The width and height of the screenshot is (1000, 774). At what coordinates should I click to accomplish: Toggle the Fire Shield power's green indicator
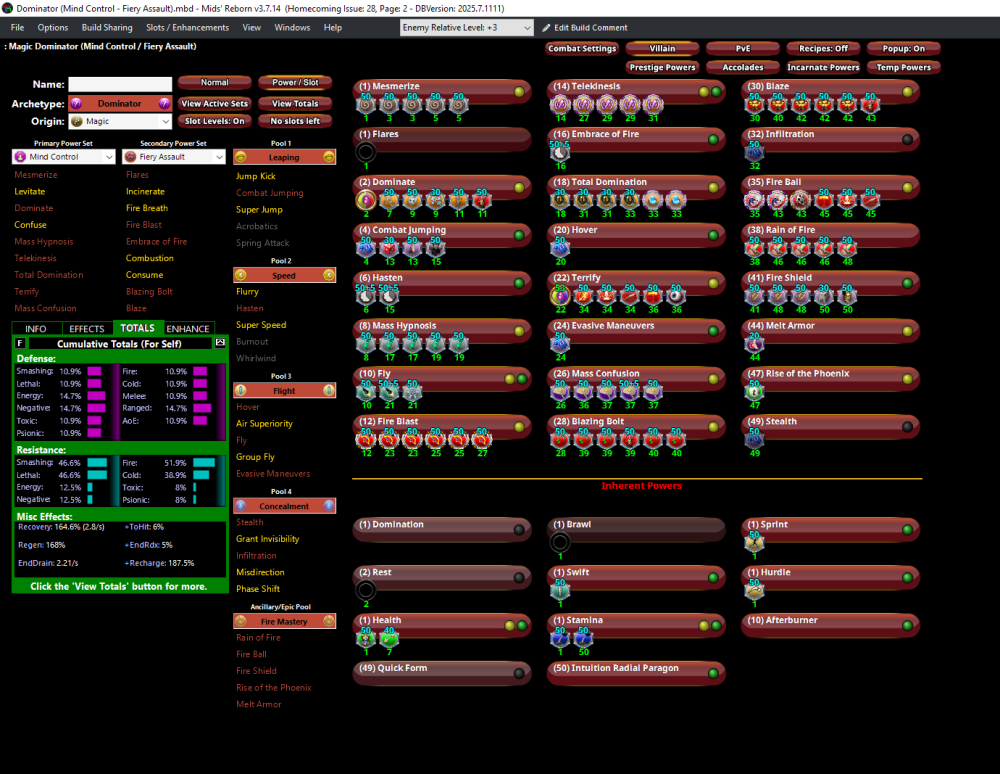(906, 284)
